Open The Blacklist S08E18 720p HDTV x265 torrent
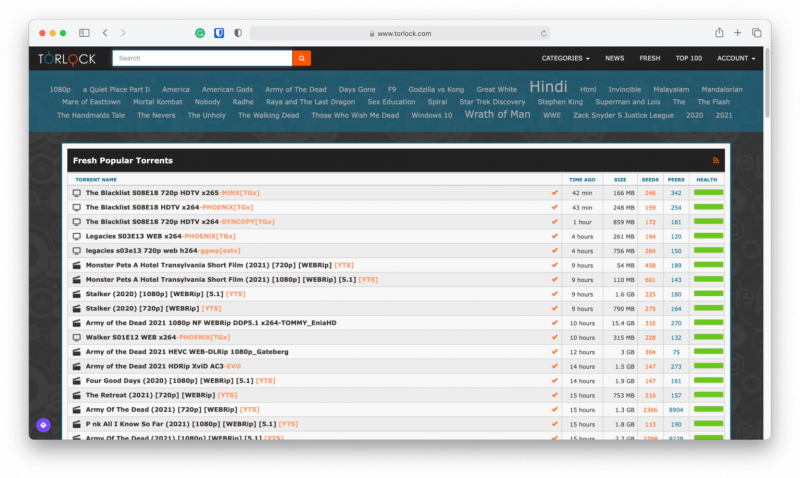800x478 pixels. point(172,193)
